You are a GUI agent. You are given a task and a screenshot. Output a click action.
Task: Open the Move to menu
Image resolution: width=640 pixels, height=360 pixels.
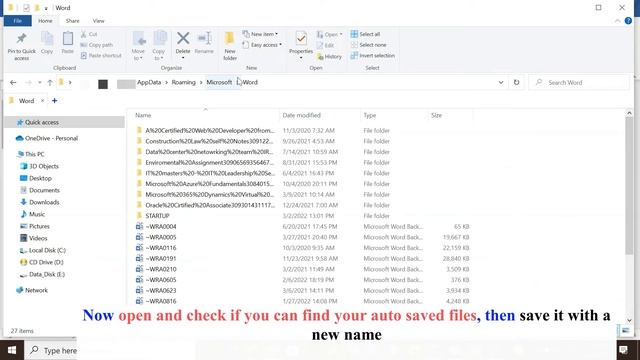[138, 46]
